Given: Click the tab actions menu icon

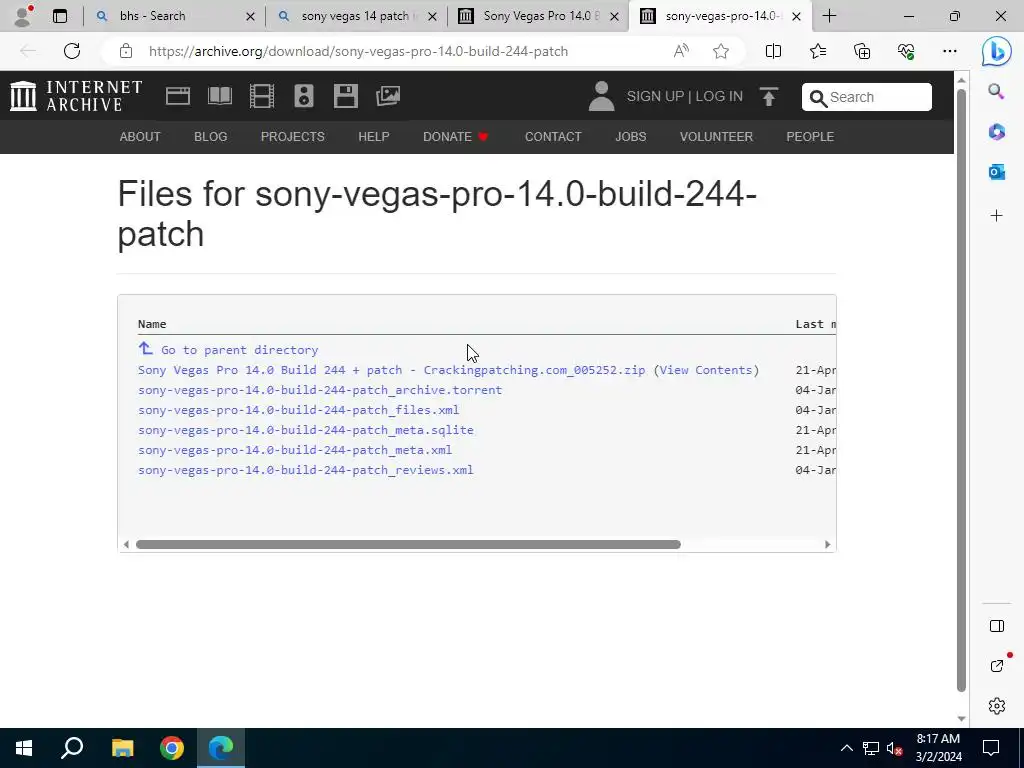Looking at the screenshot, I should 60,16.
